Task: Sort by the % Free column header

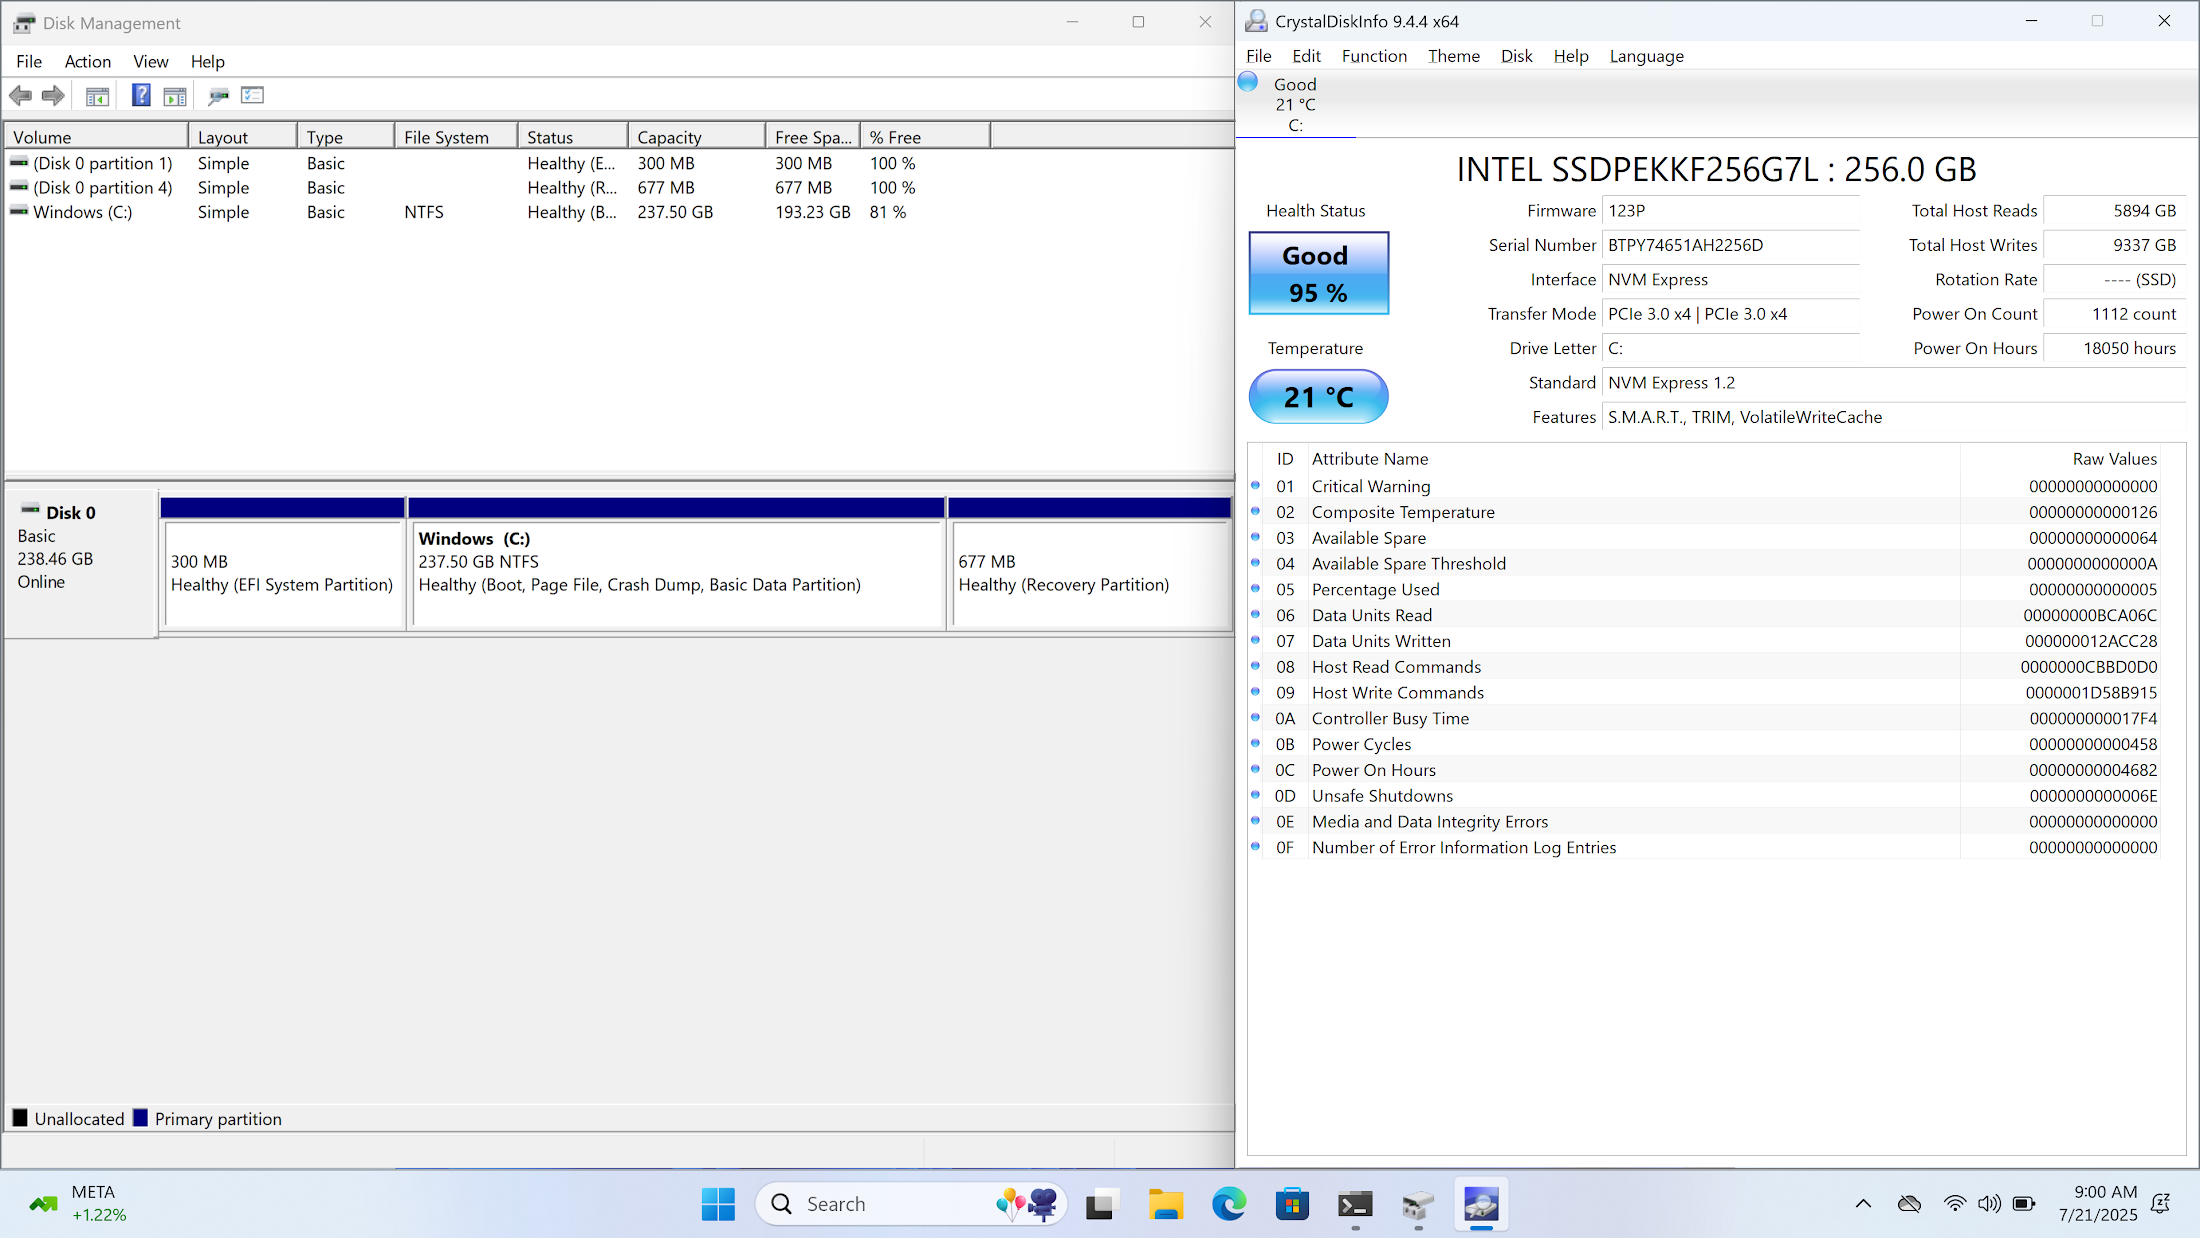Action: tap(925, 137)
